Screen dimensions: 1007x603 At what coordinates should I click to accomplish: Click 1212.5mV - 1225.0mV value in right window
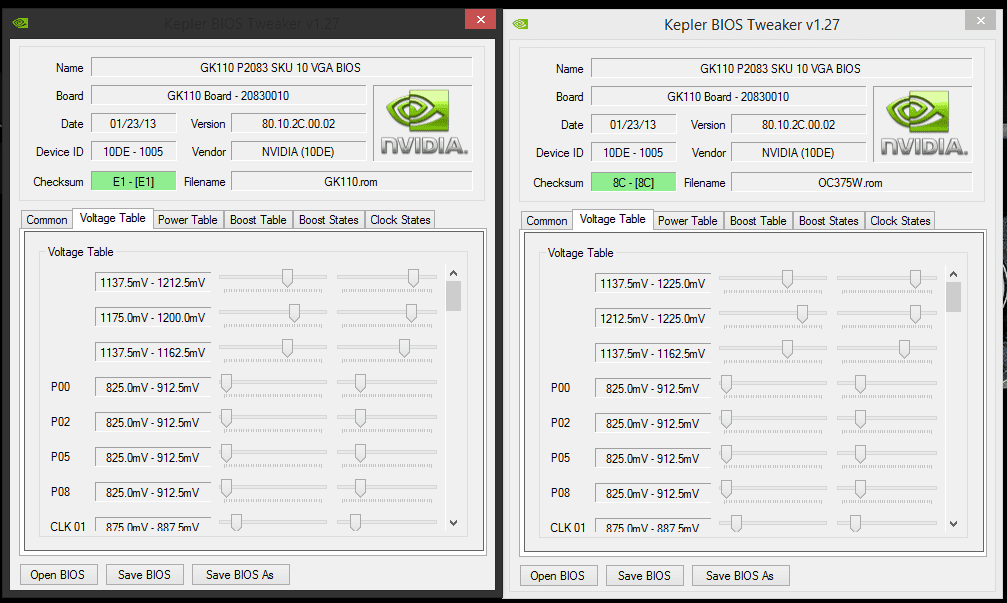click(652, 319)
